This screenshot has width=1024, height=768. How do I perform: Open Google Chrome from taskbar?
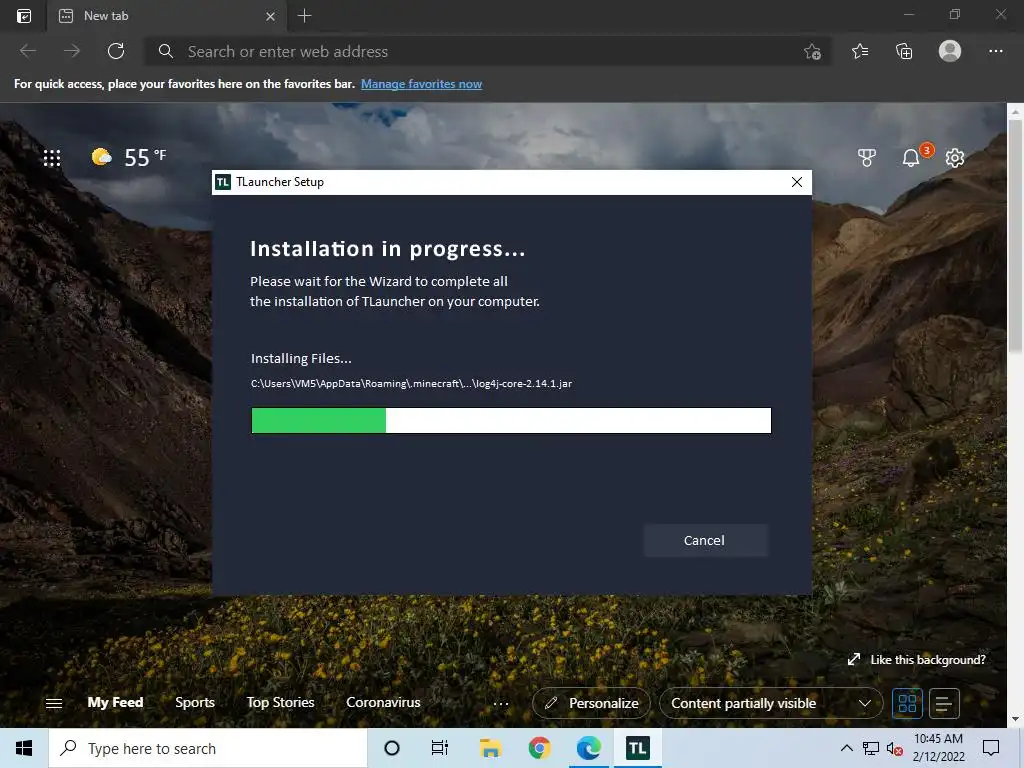pyautogui.click(x=539, y=748)
